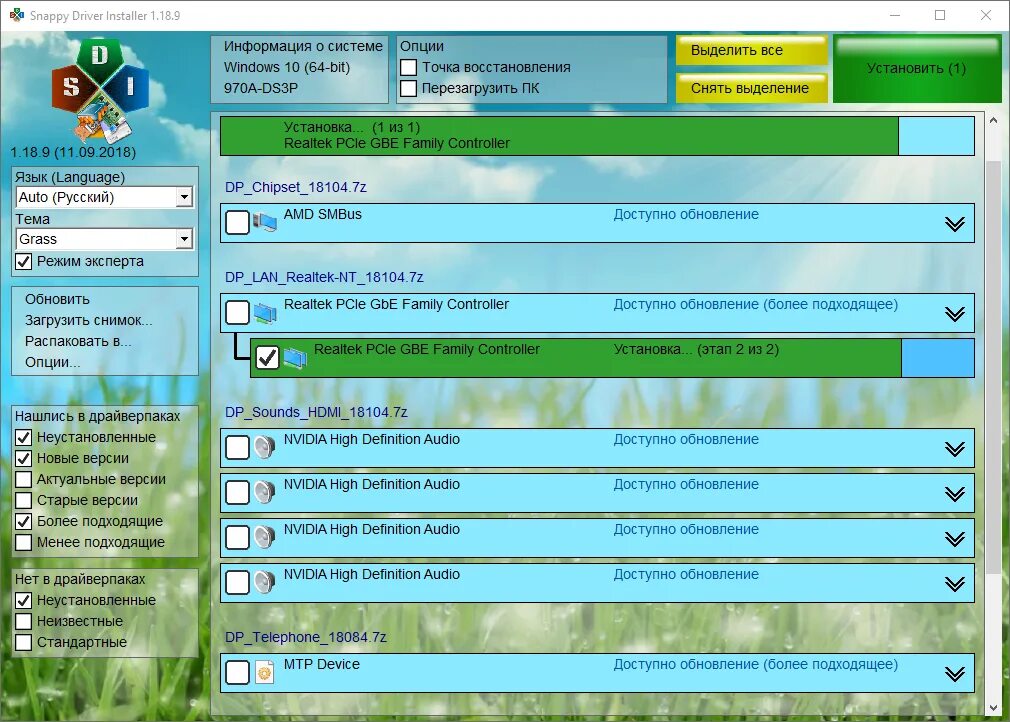Screen dimensions: 1010x722
Task: Toggle the Режим эксперта checkbox
Action: click(x=23, y=261)
